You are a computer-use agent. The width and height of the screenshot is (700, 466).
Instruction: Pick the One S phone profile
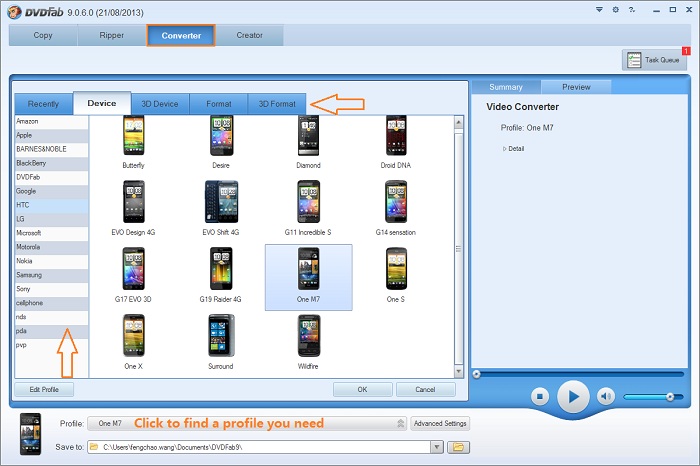pyautogui.click(x=396, y=275)
